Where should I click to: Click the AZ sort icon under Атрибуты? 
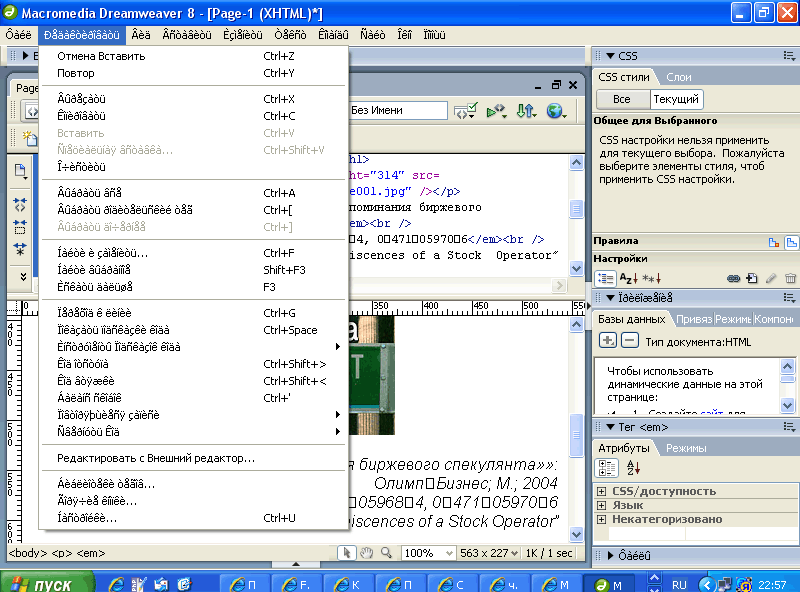633,468
